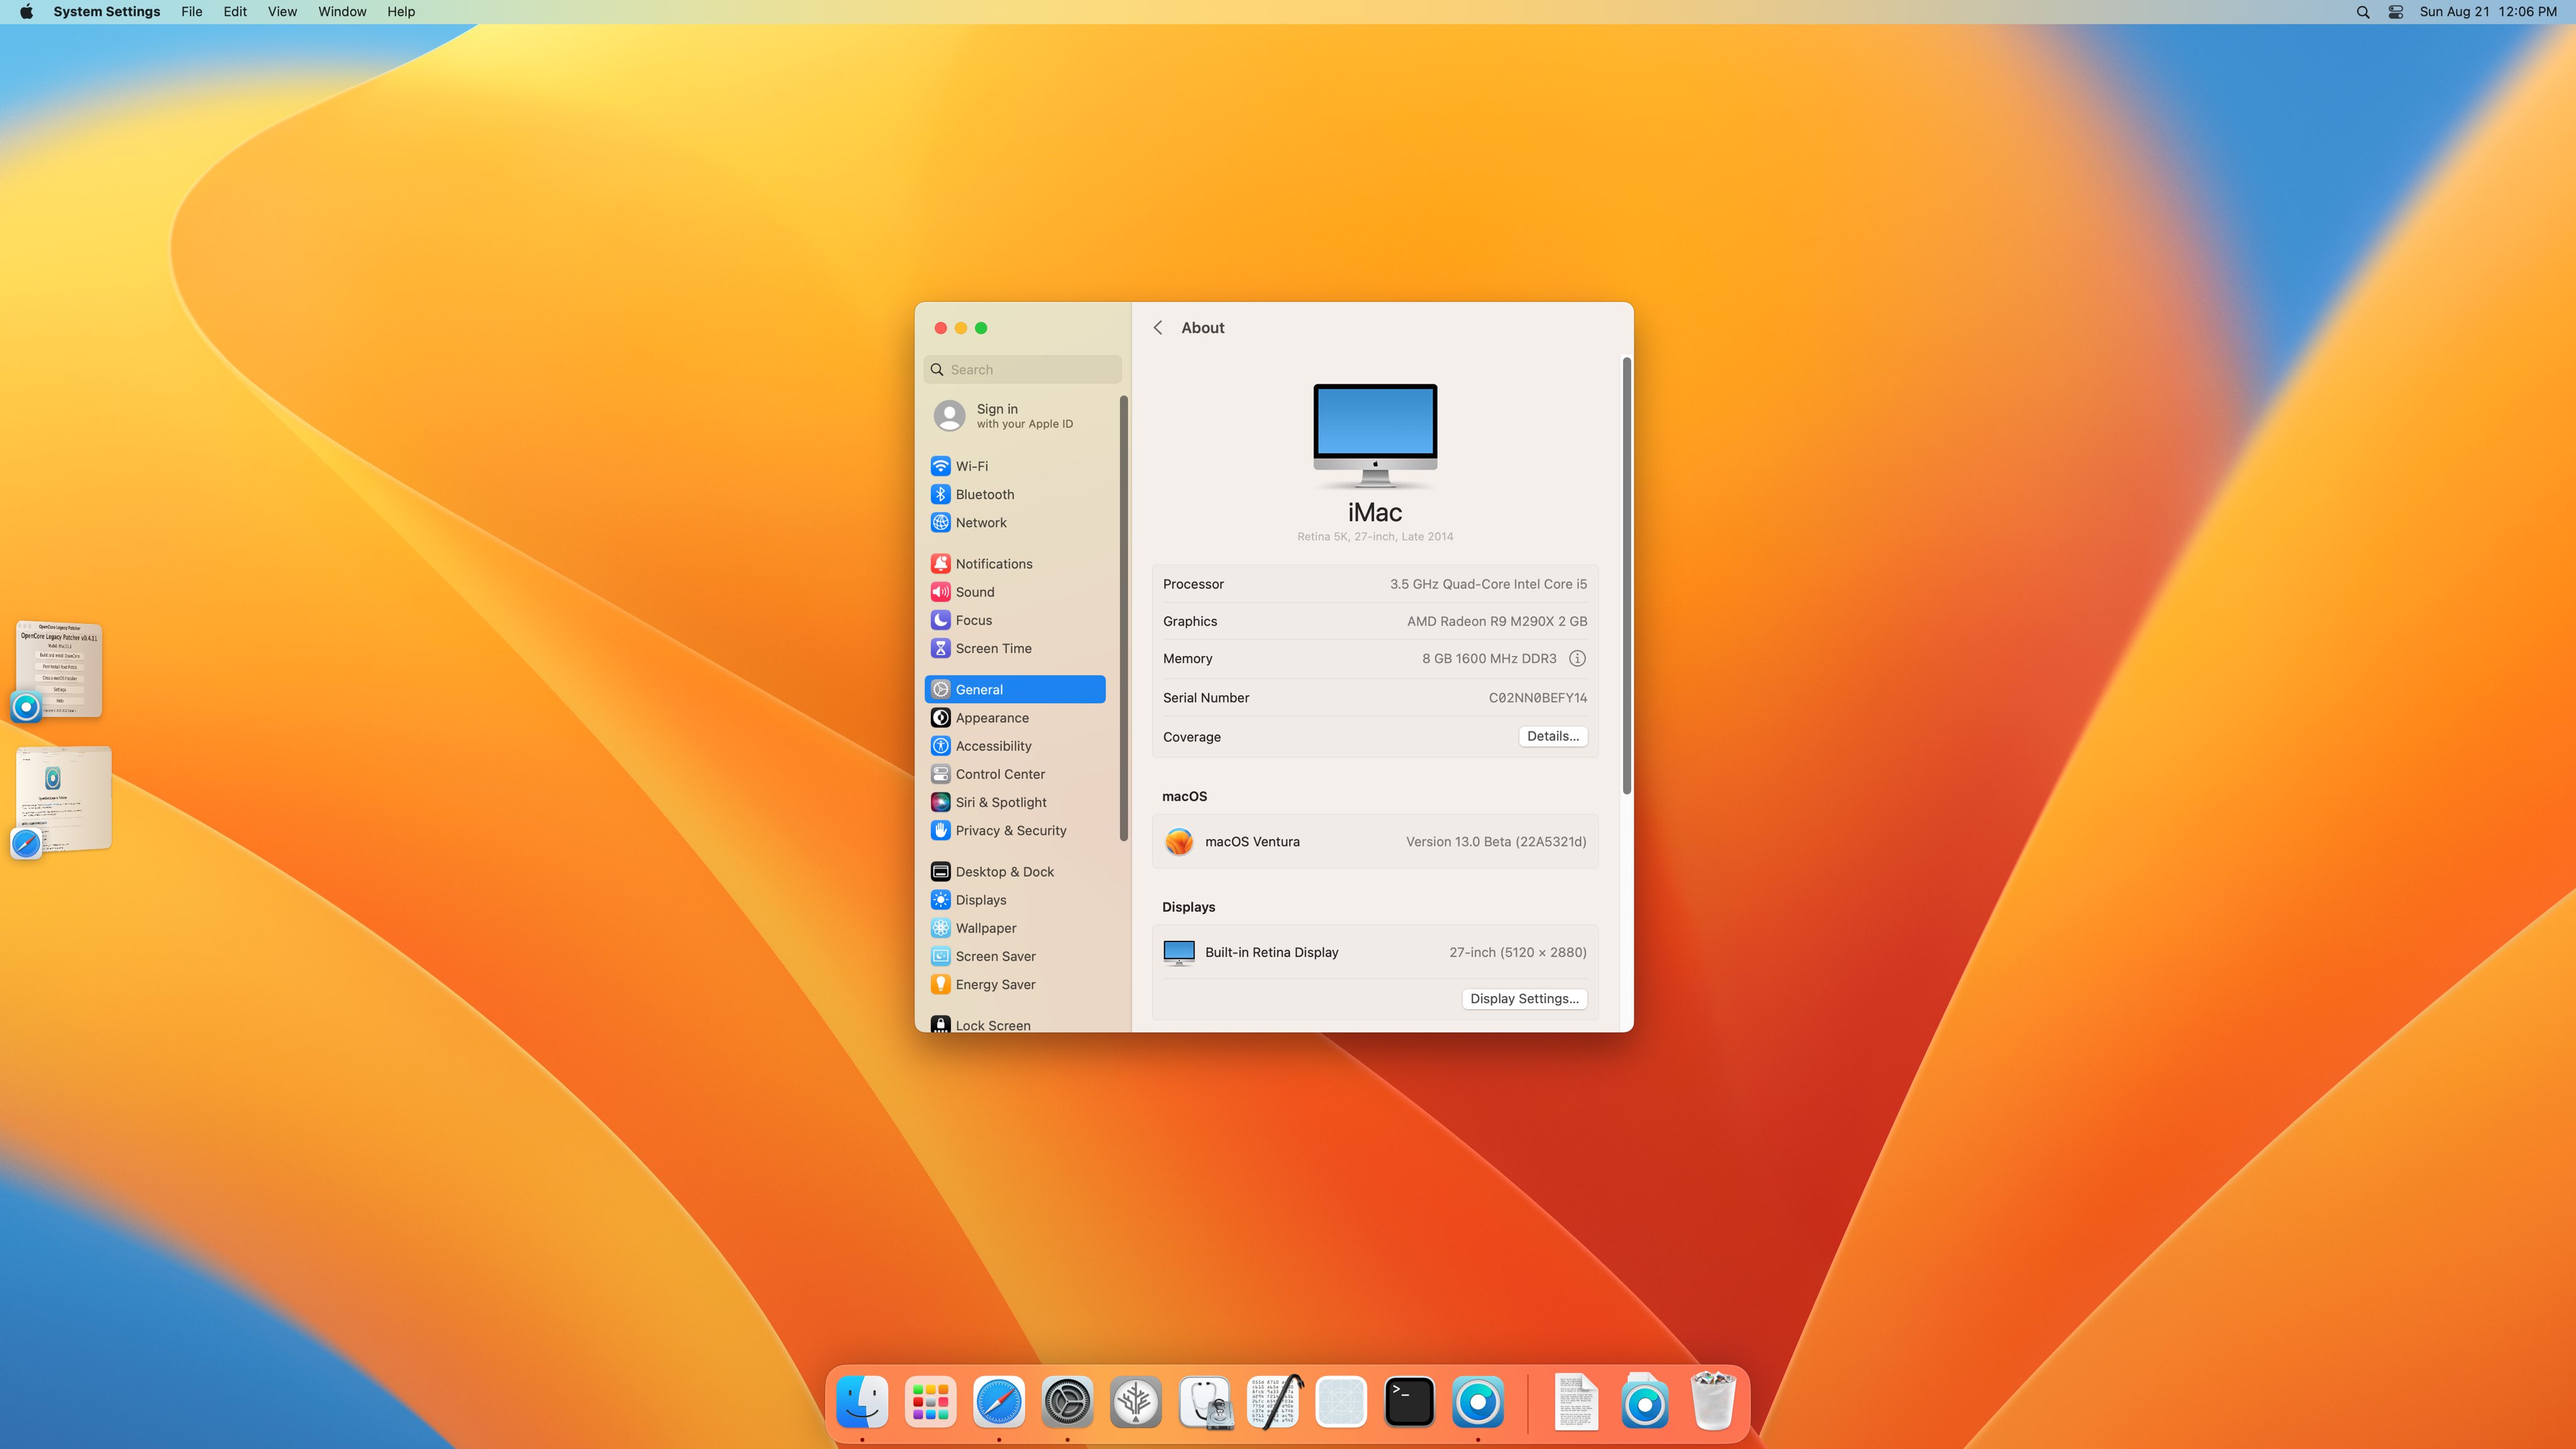Click the back chevron next to About

coord(1158,327)
